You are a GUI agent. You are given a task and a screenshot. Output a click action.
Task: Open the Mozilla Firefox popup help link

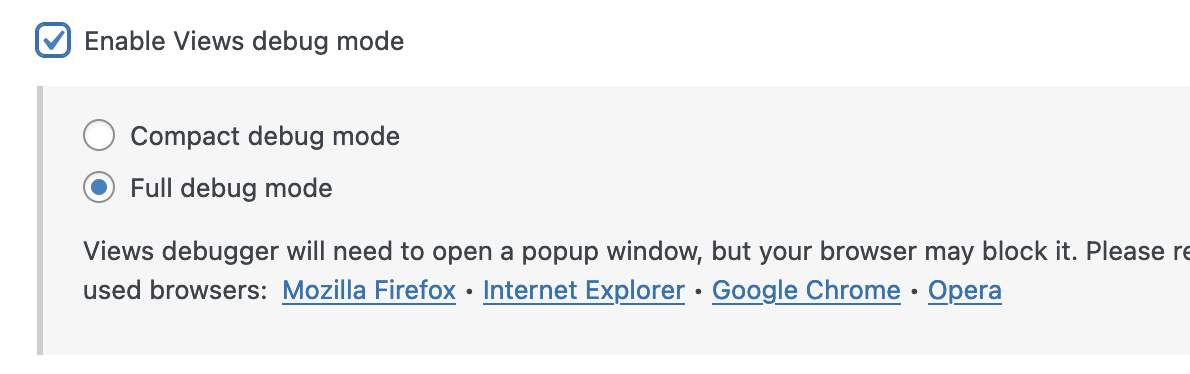pos(369,291)
